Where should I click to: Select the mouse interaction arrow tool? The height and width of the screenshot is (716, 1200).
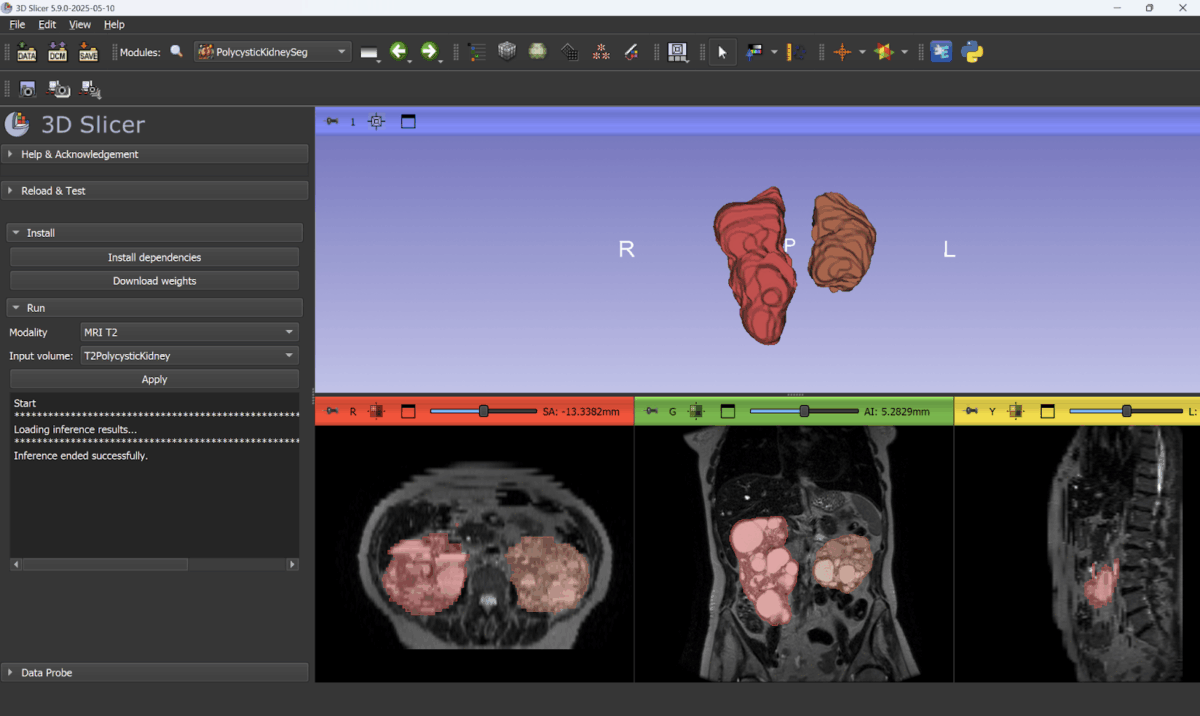(722, 51)
